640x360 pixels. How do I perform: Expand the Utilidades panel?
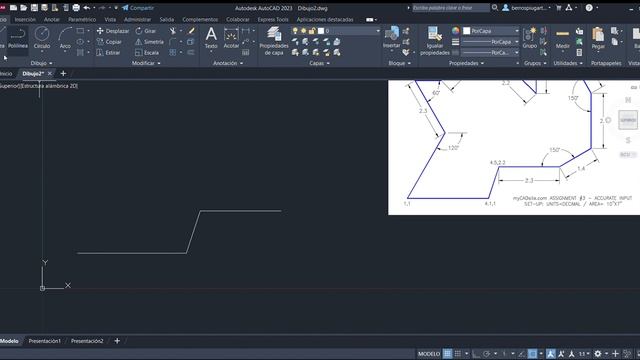568,63
